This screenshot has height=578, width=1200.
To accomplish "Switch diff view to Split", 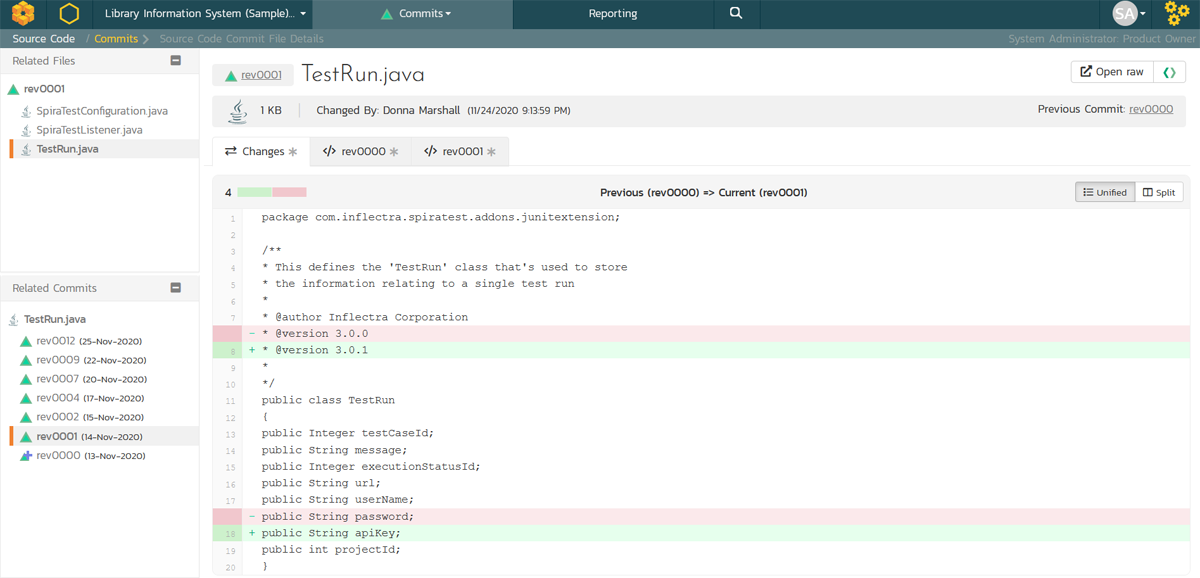I will [1159, 192].
